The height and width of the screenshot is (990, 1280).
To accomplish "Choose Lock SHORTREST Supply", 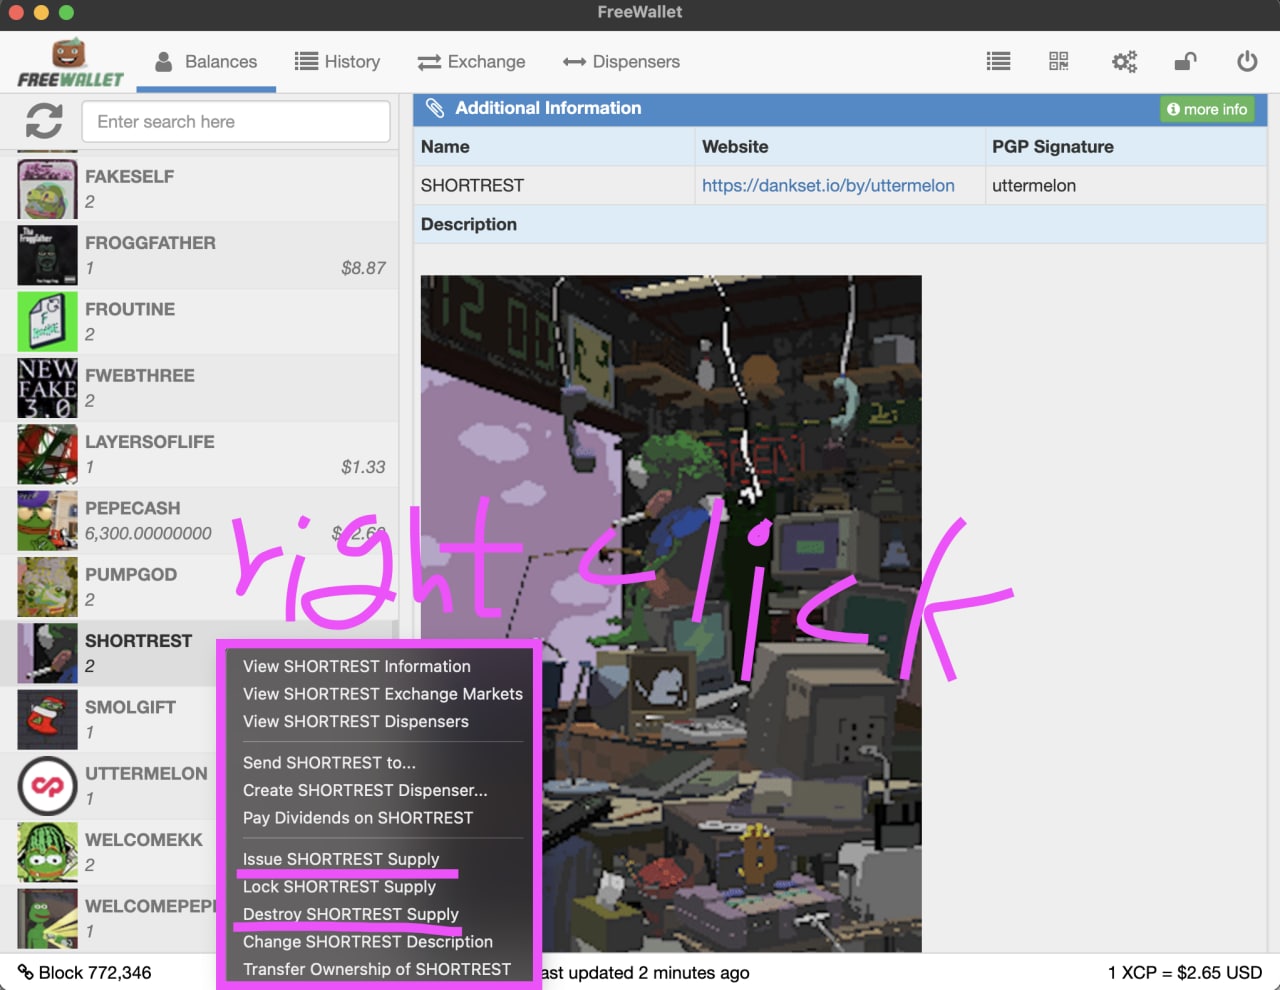I will 339,886.
